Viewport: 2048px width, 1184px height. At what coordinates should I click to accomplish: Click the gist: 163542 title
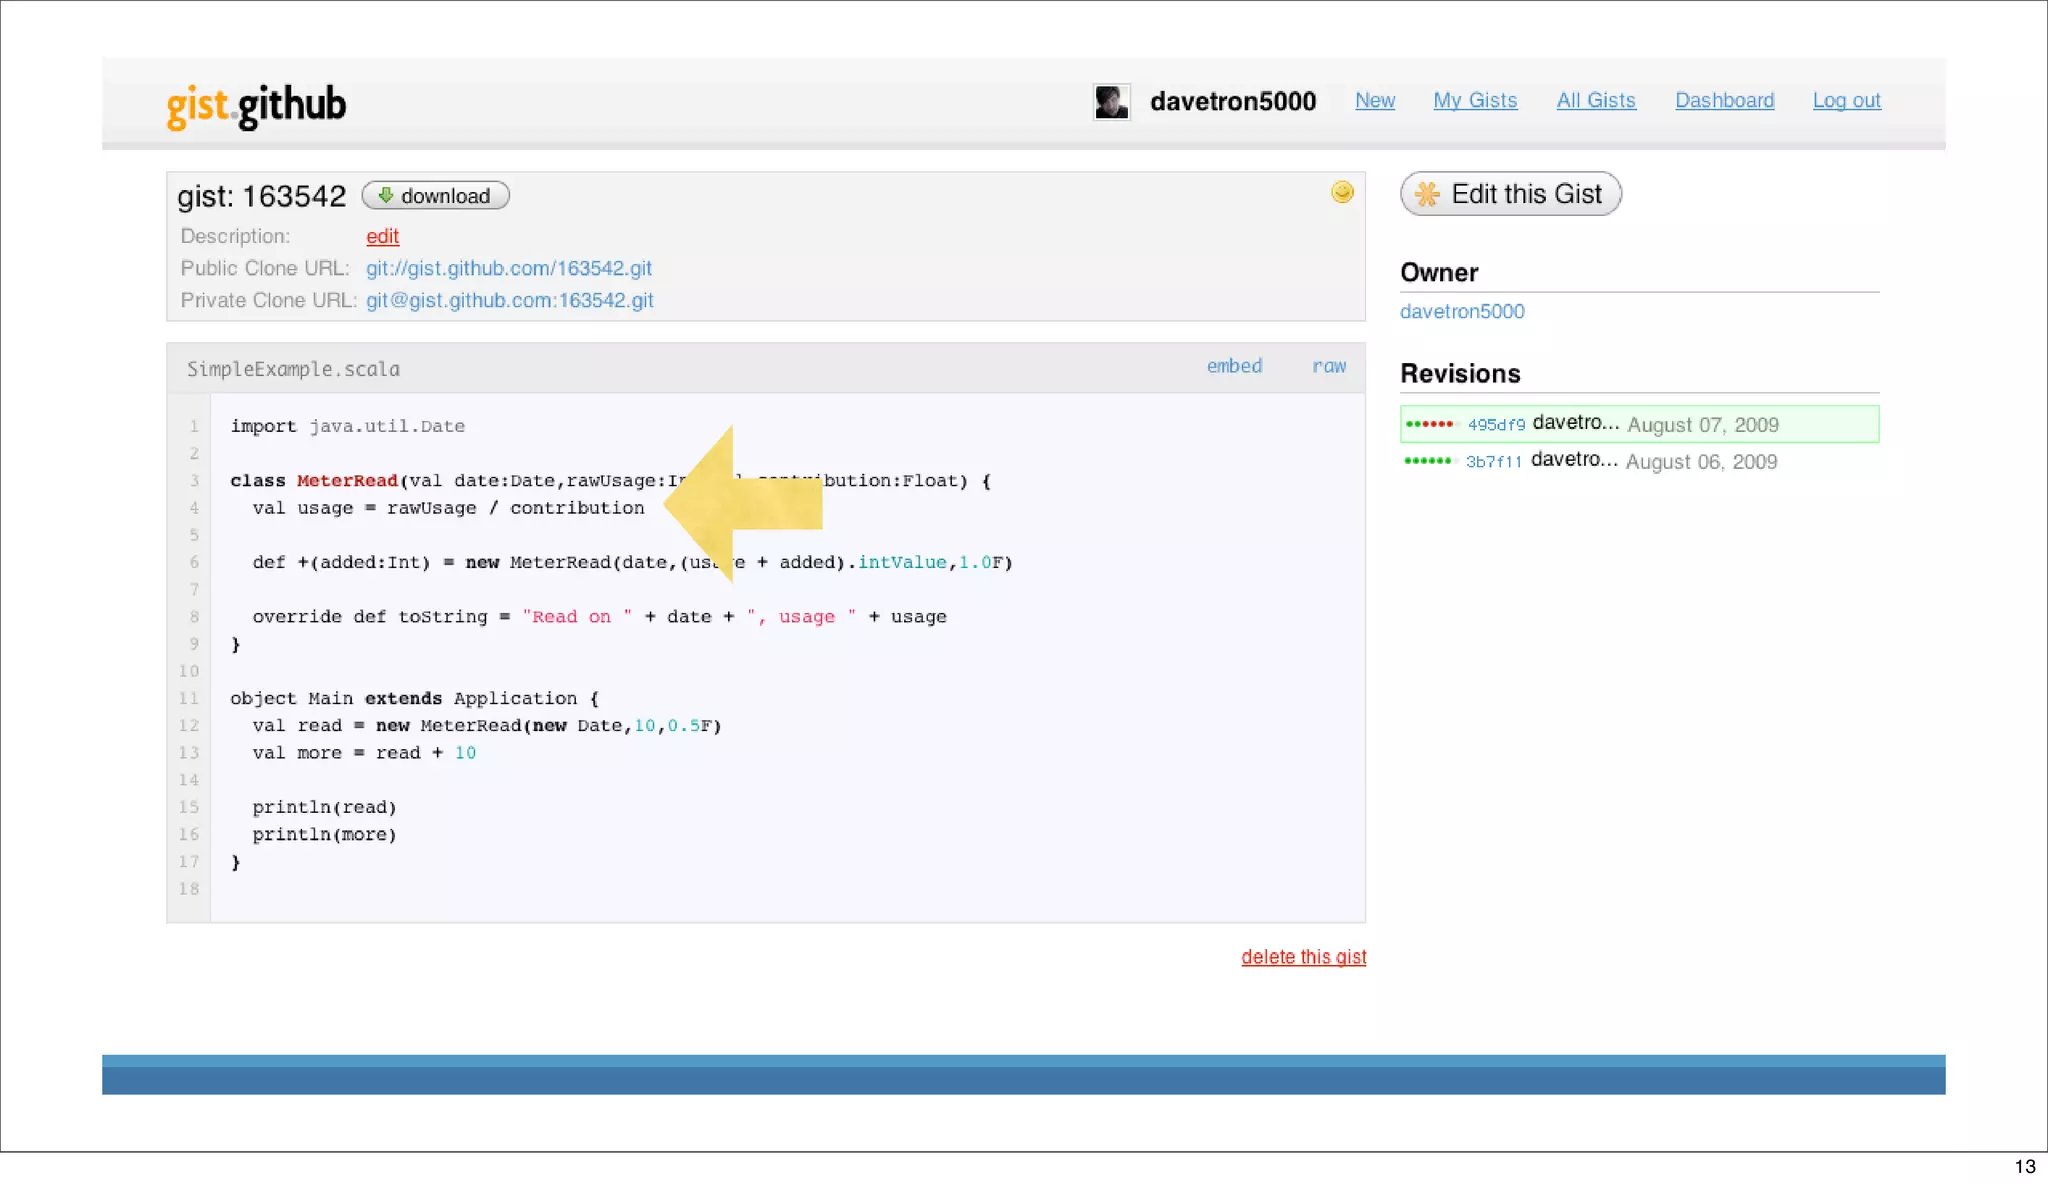click(262, 196)
